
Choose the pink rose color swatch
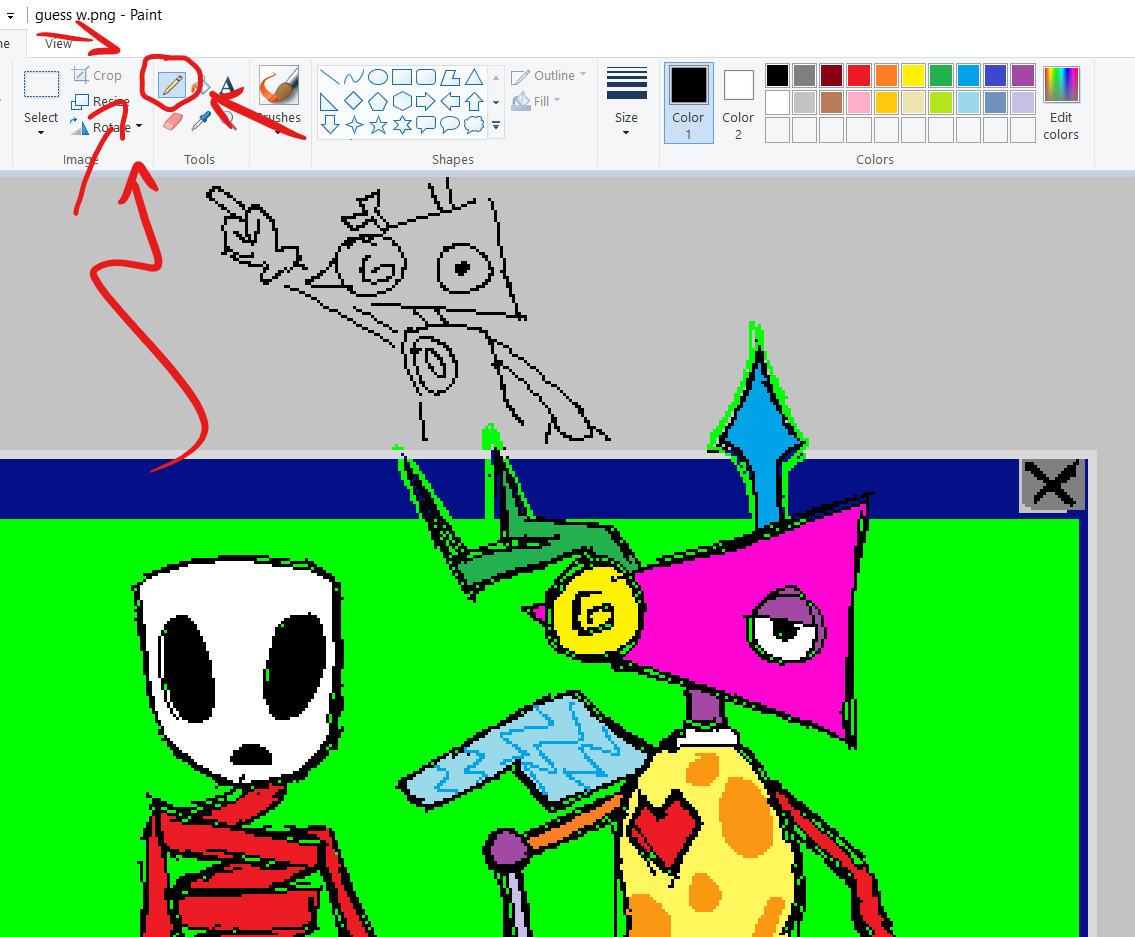pyautogui.click(x=859, y=102)
